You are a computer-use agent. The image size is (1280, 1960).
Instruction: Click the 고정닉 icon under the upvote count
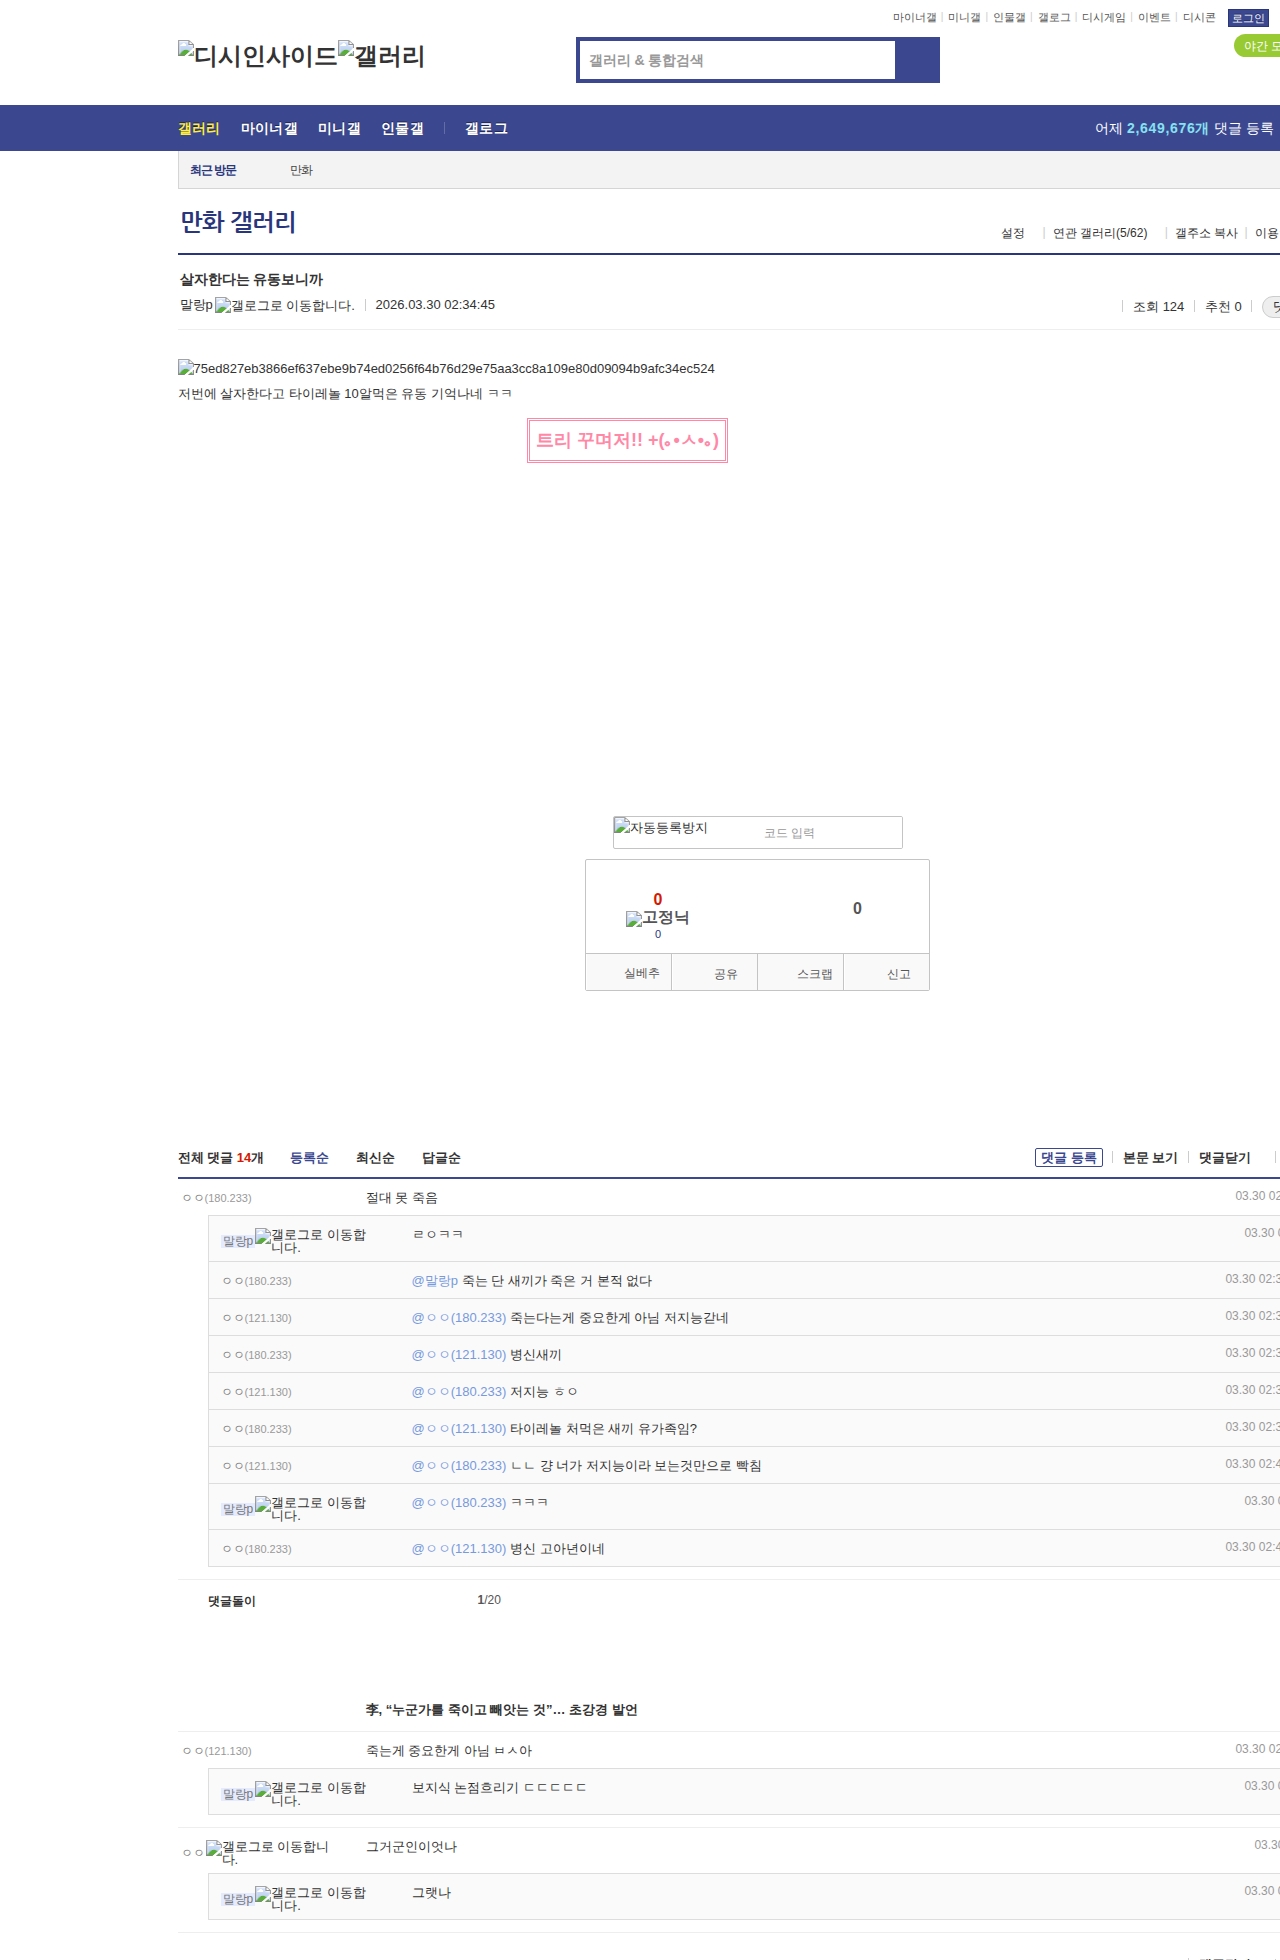click(657, 918)
